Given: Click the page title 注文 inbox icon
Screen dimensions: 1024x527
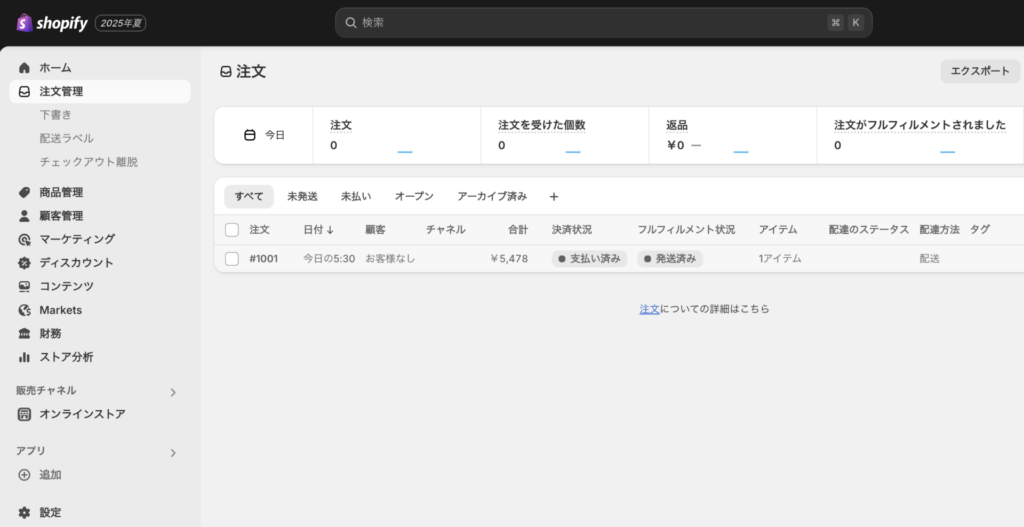Looking at the screenshot, I should [226, 72].
